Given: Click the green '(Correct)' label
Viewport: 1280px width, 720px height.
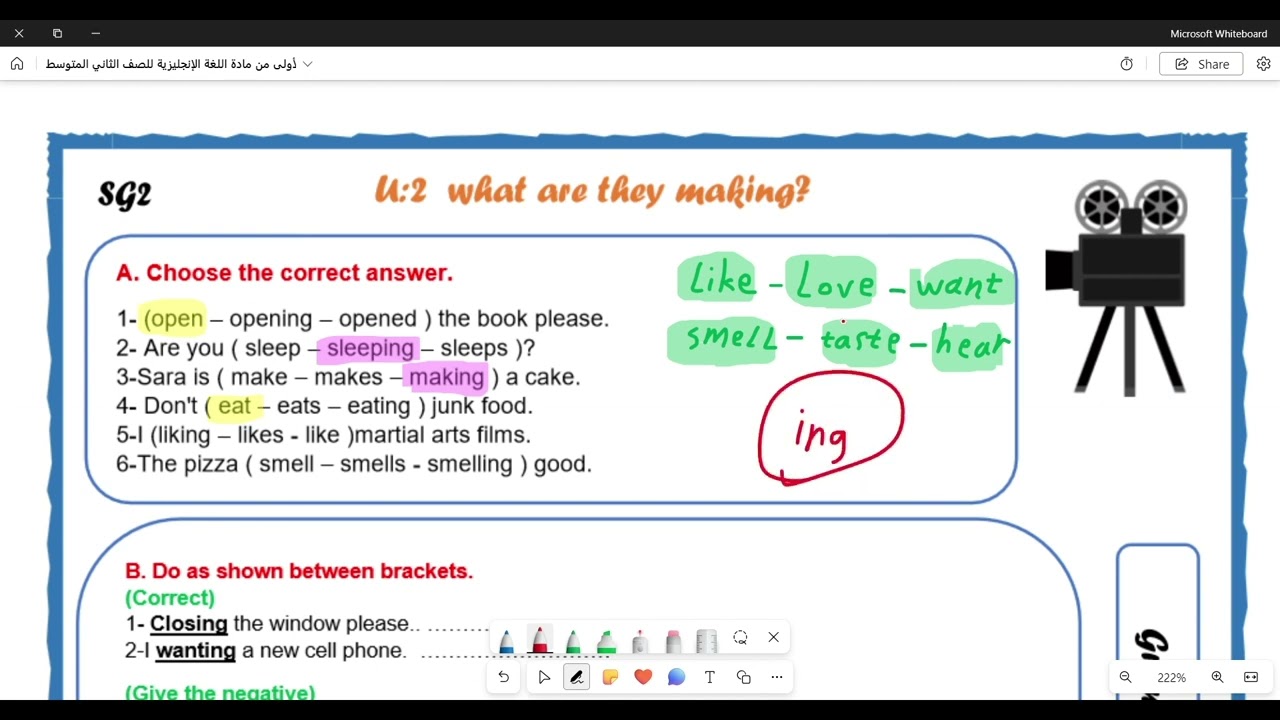Looking at the screenshot, I should point(170,598).
